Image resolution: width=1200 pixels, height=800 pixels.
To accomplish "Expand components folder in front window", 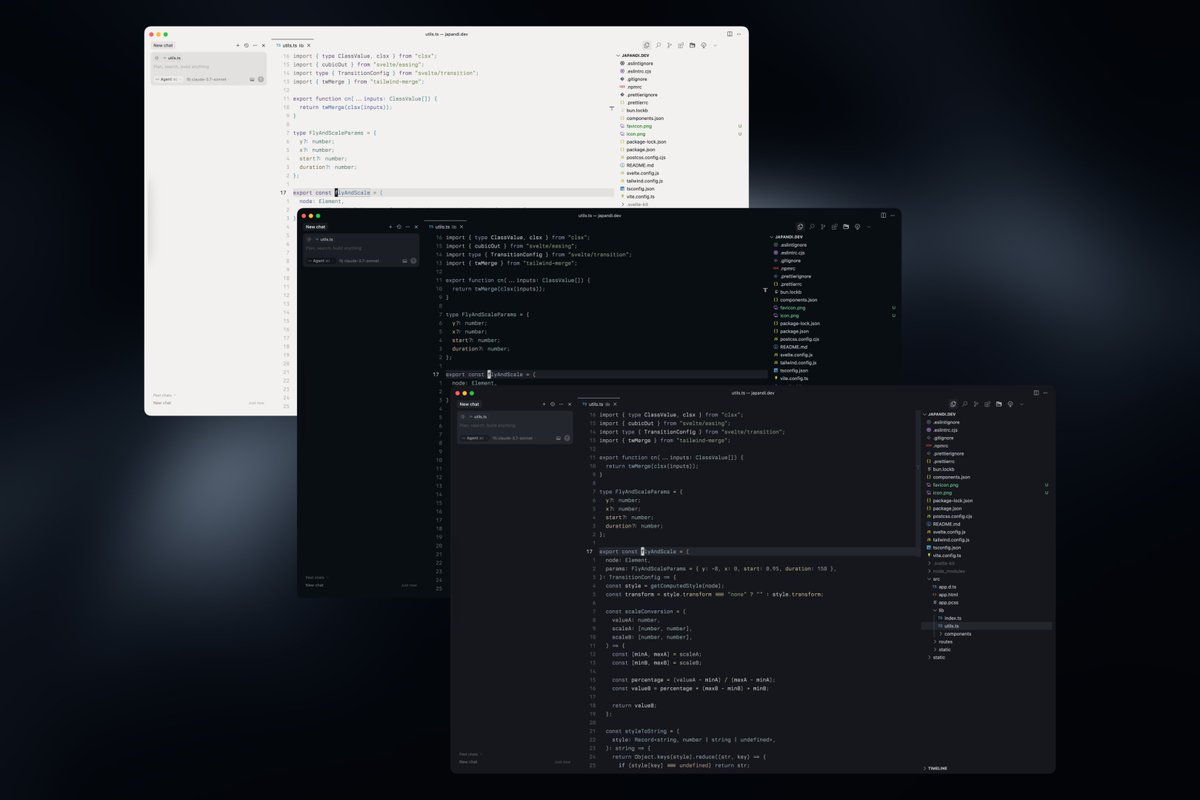I will coord(957,634).
